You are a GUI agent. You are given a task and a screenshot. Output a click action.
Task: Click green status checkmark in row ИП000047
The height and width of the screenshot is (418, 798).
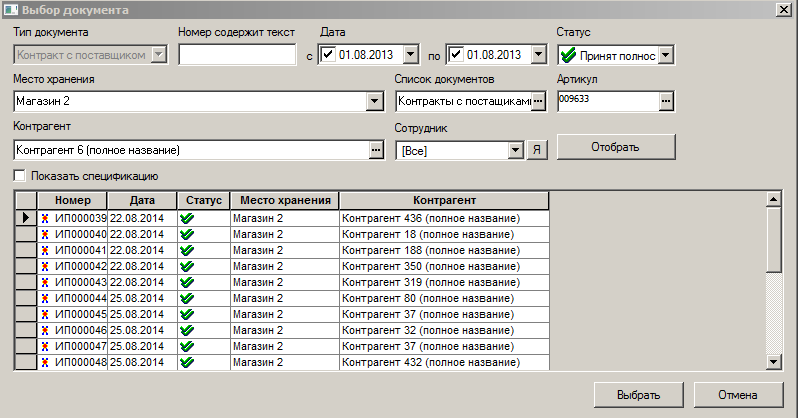pos(187,347)
